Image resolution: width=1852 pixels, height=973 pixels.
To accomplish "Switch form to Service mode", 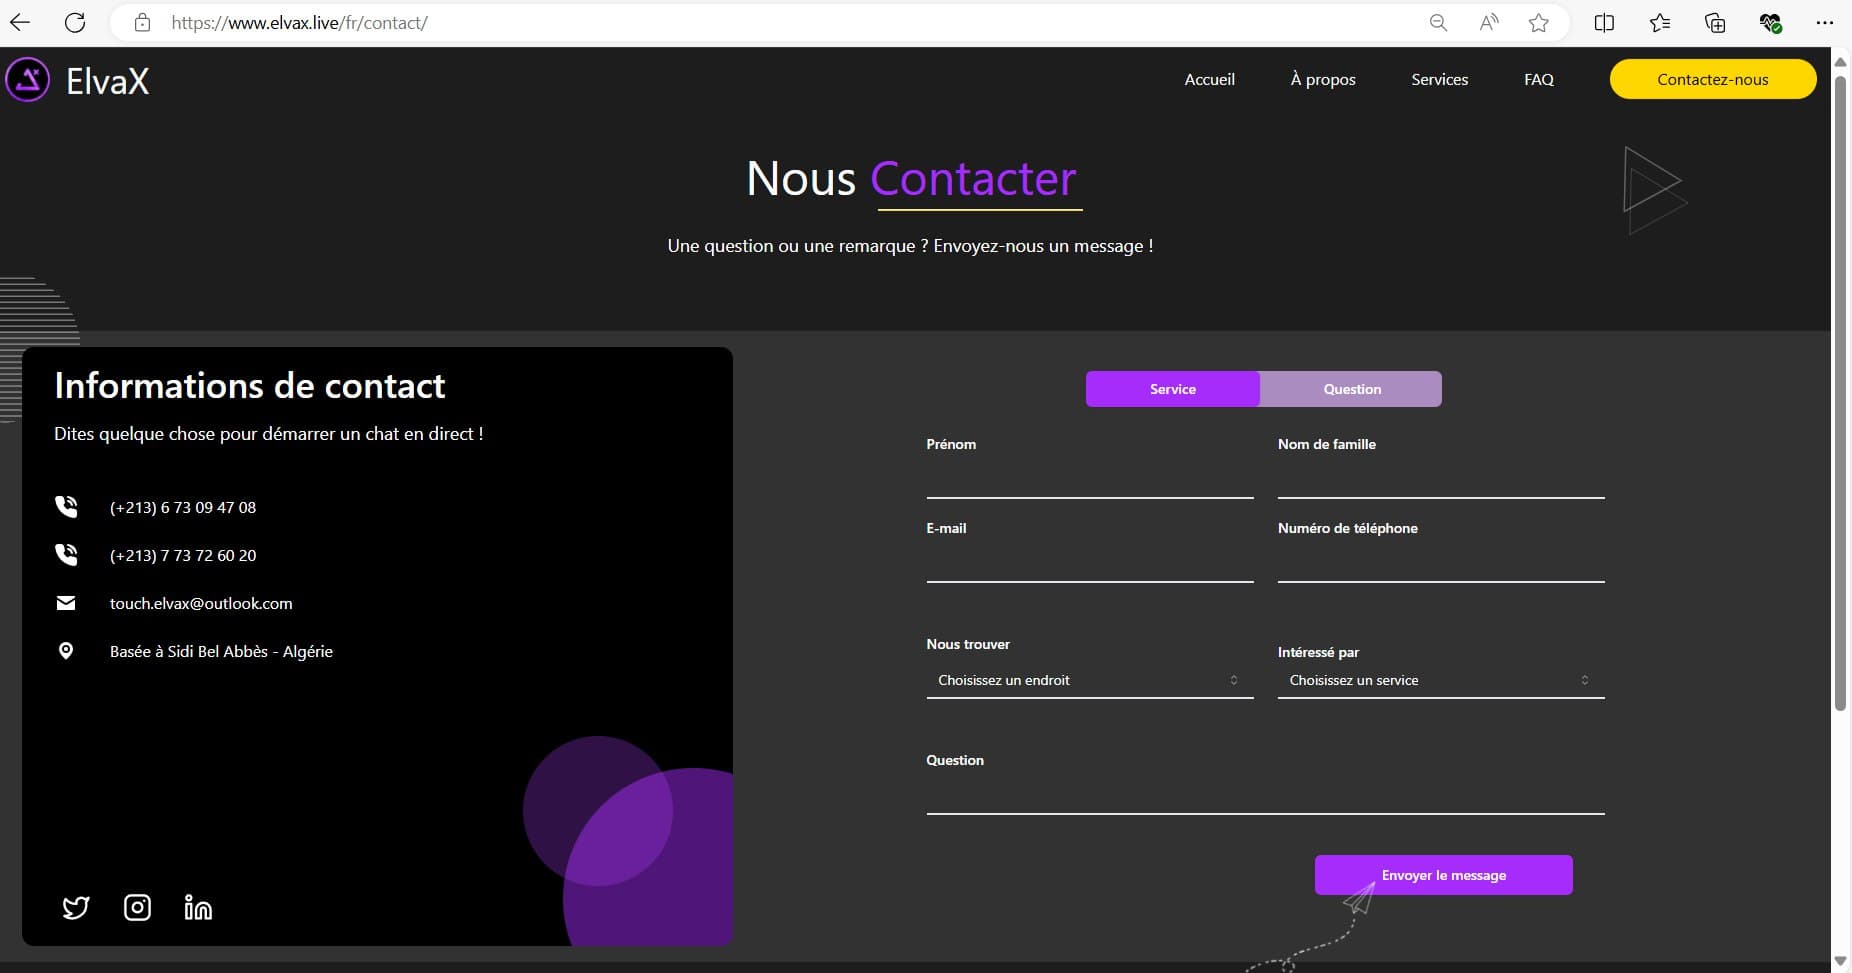I will click(1172, 389).
